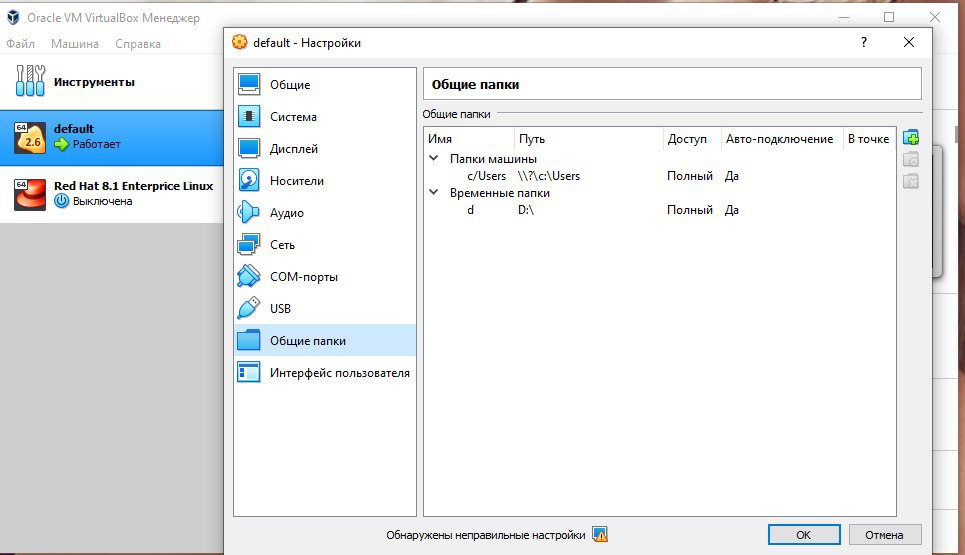This screenshot has width=965, height=555.
Task: Collapse the Папки машины tree node
Action: tap(434, 158)
